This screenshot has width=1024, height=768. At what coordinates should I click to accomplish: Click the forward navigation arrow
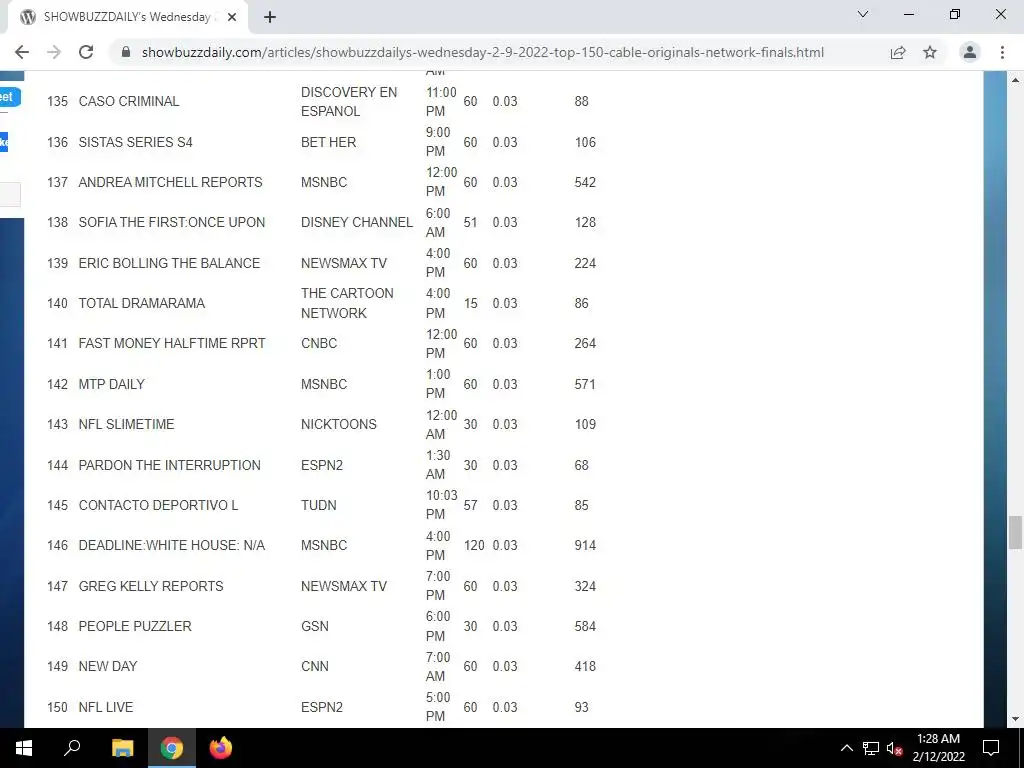pyautogui.click(x=54, y=52)
